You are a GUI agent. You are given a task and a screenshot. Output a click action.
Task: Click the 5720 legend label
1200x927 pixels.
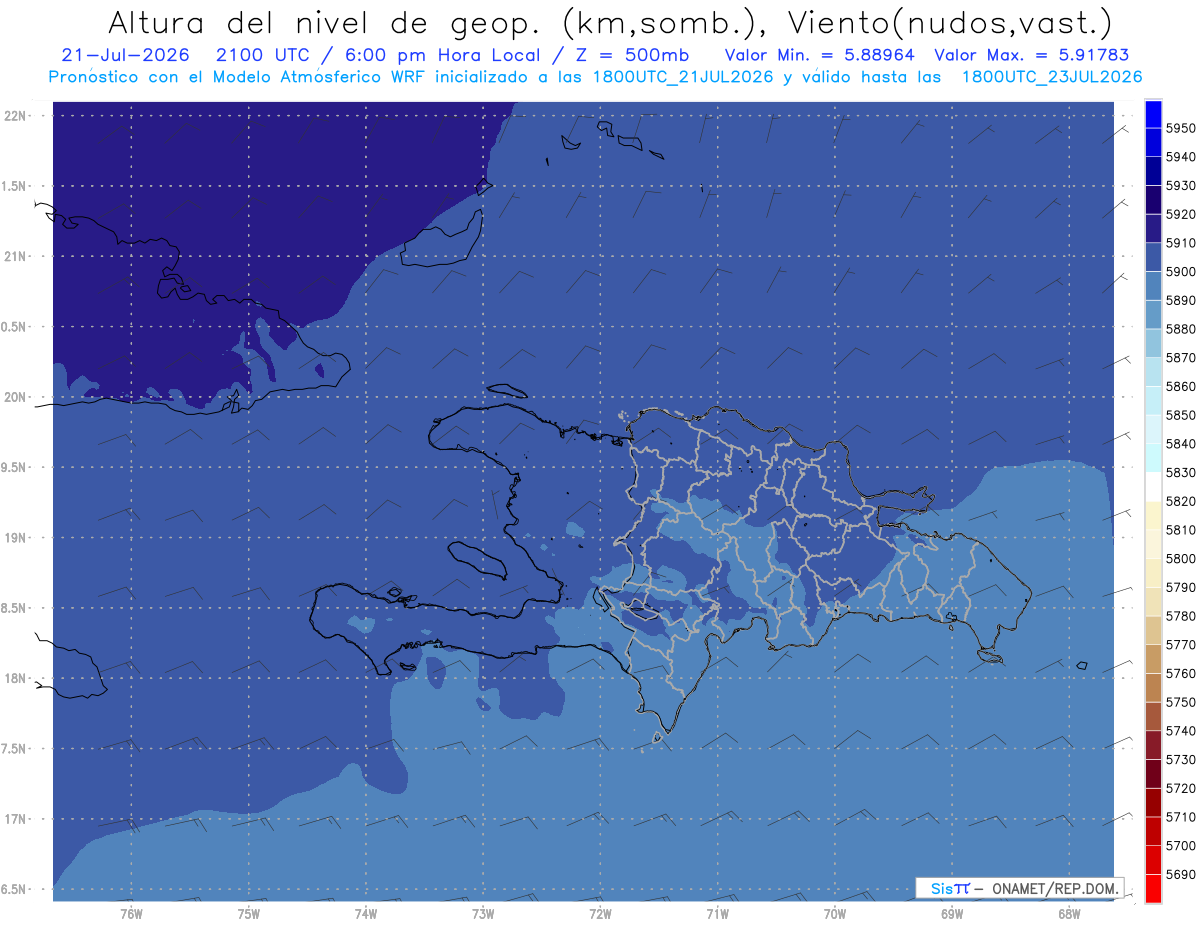coord(1180,788)
